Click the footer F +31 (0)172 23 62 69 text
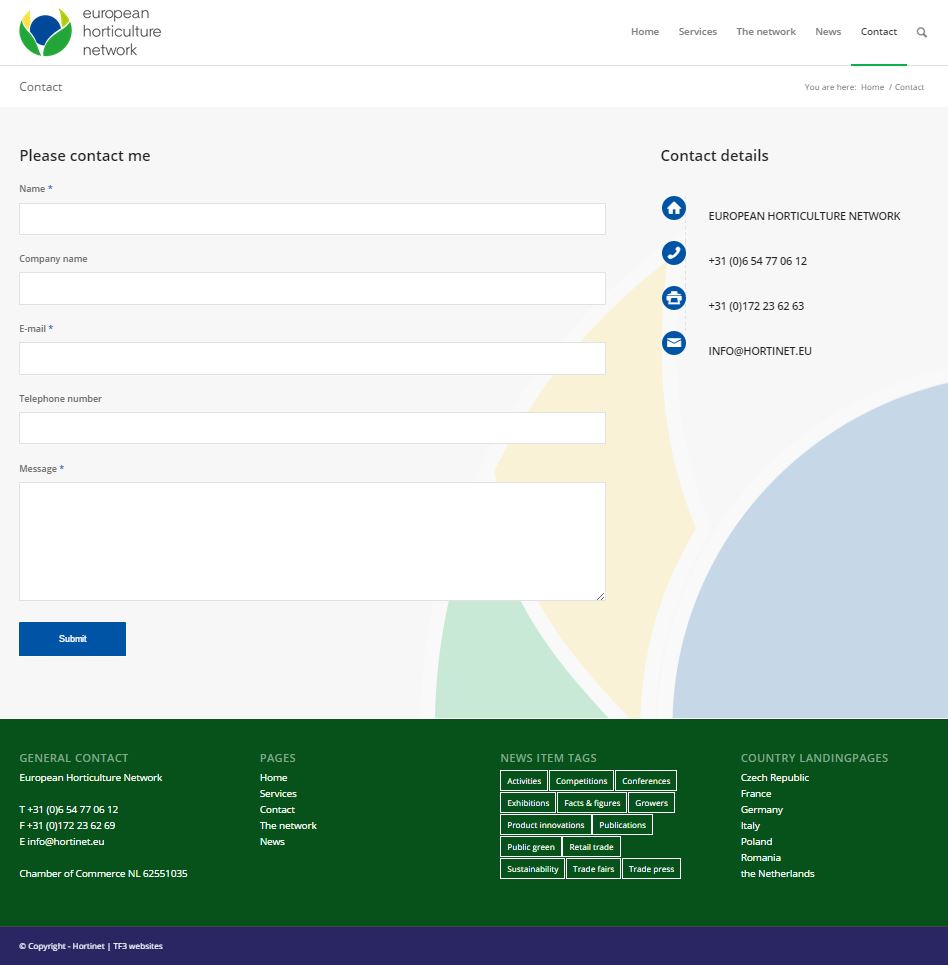 pyautogui.click(x=67, y=825)
